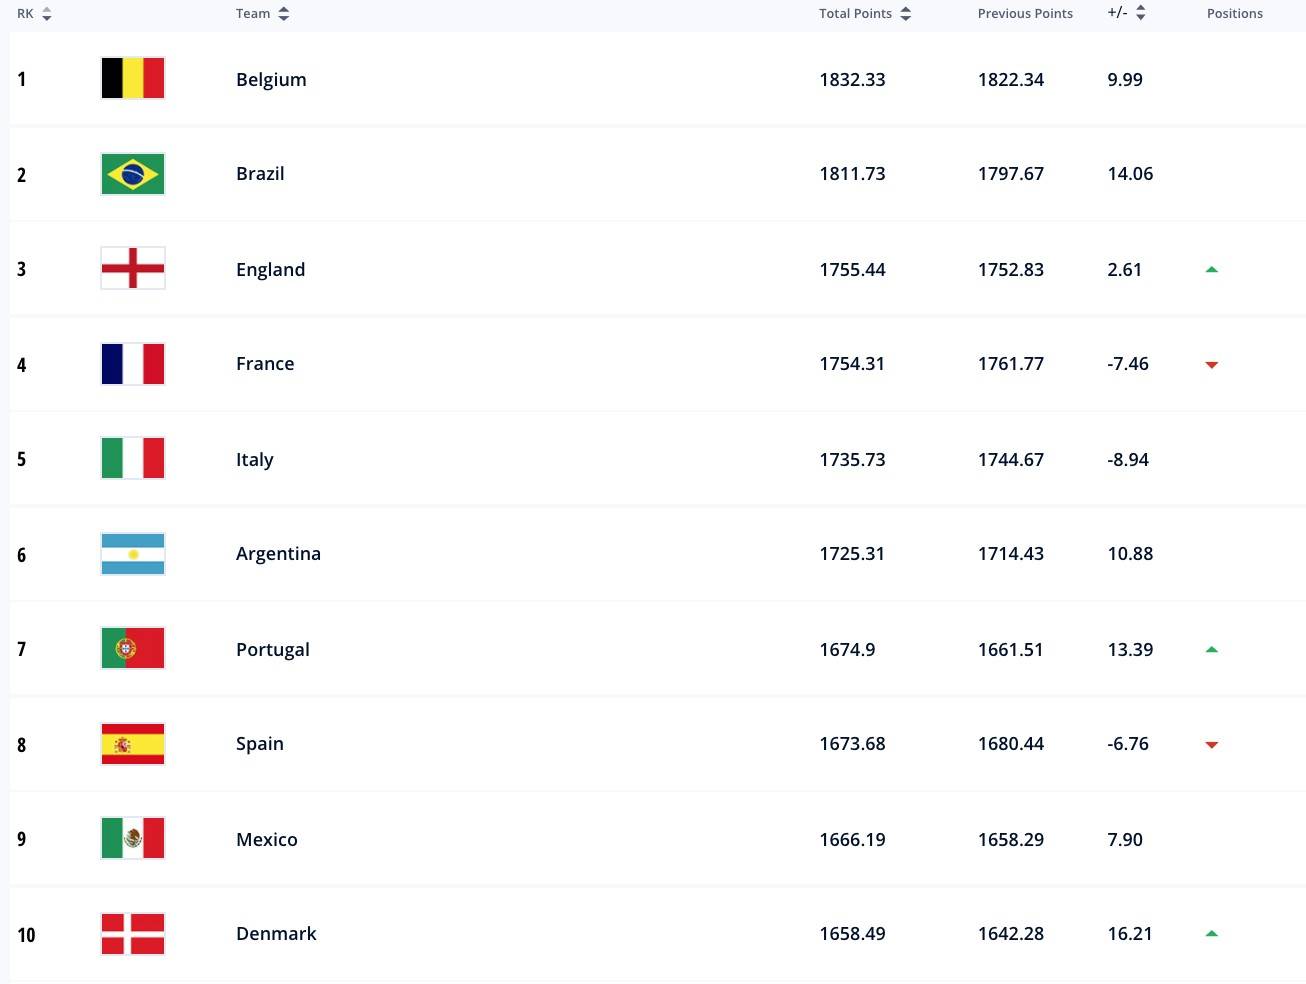The width and height of the screenshot is (1306, 984).
Task: Click the green up arrow next to England
Action: (1211, 269)
